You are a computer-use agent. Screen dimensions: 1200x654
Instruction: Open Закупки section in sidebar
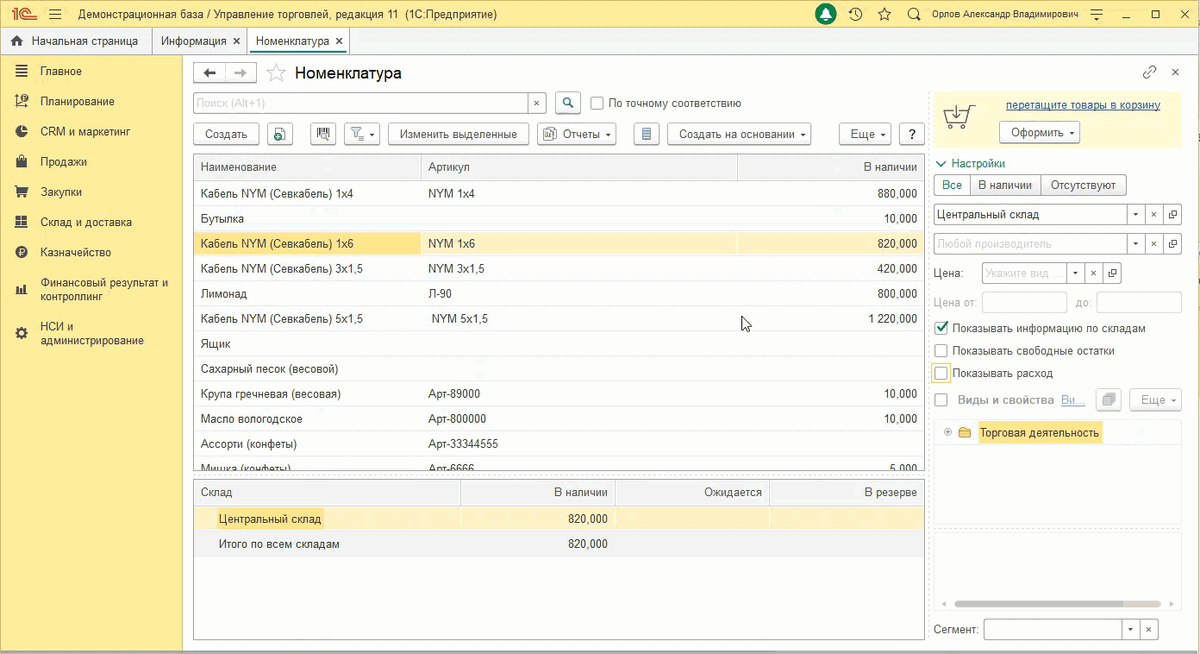[61, 191]
